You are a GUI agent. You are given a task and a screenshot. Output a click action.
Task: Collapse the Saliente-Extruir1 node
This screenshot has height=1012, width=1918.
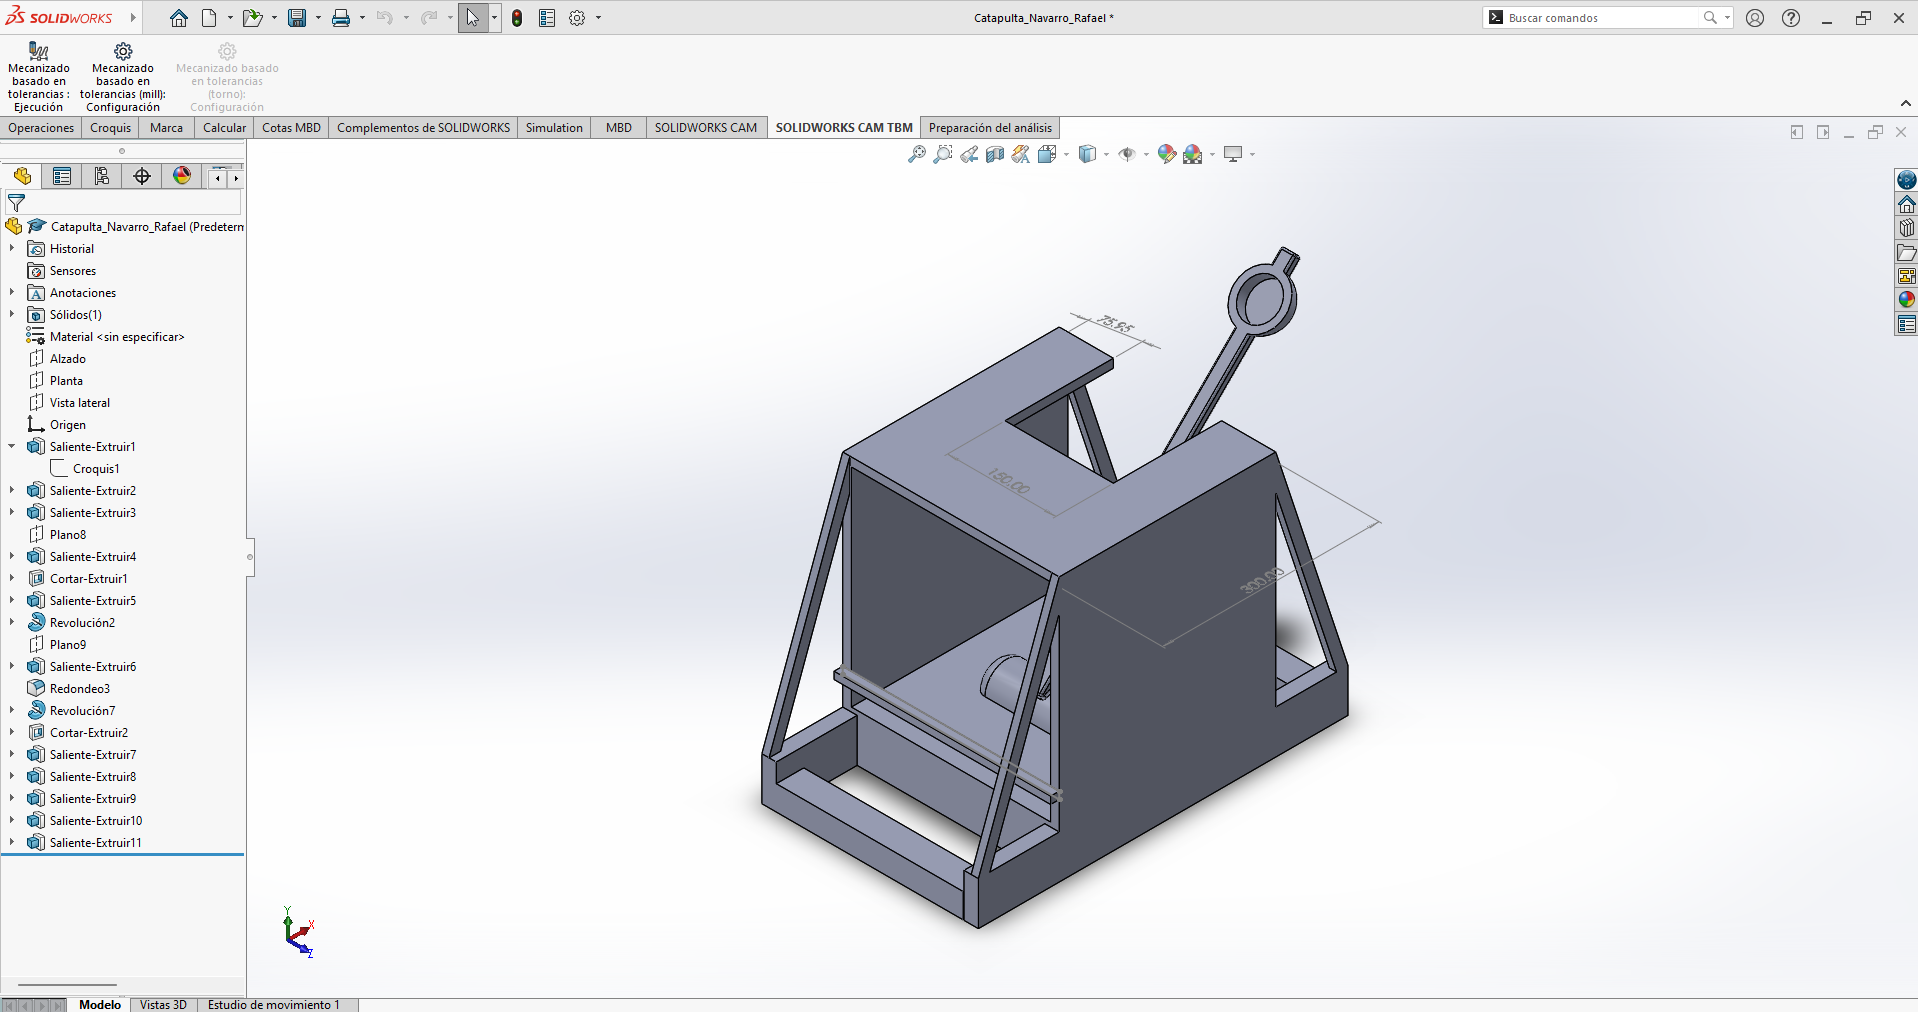pyautogui.click(x=12, y=446)
